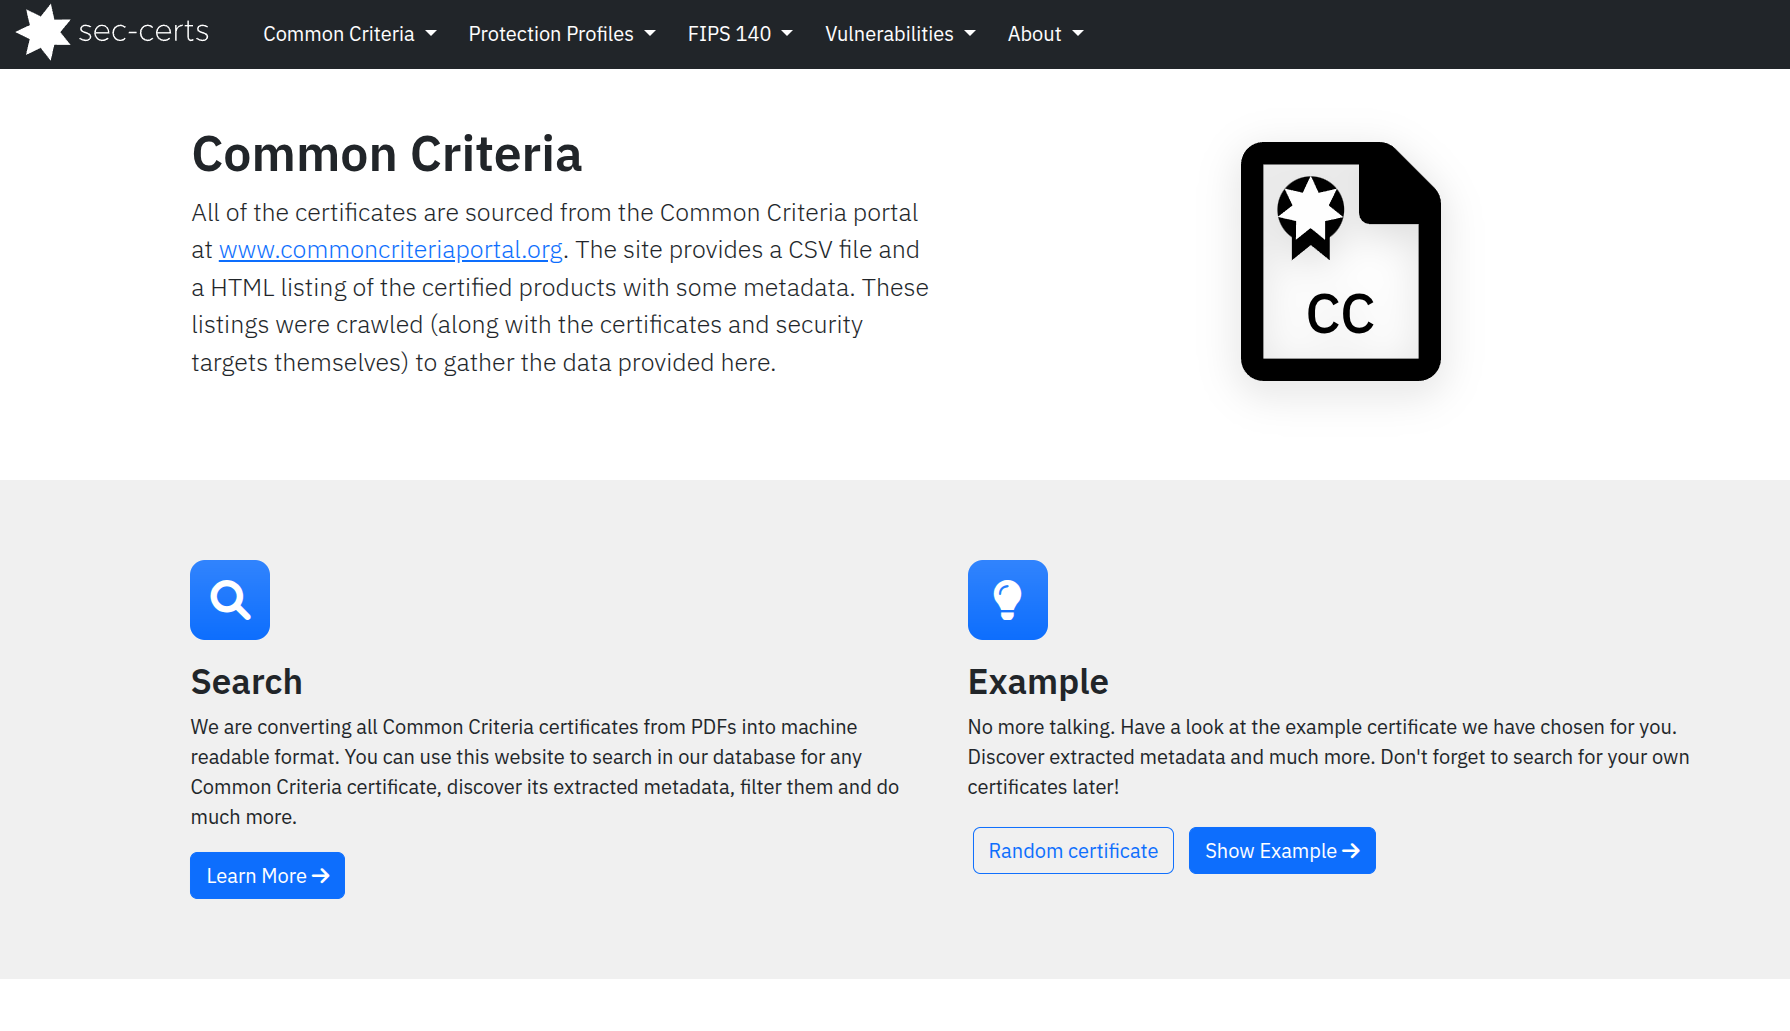Expand the About dropdown caret
Image resolution: width=1790 pixels, height=1031 pixels.
1078,34
